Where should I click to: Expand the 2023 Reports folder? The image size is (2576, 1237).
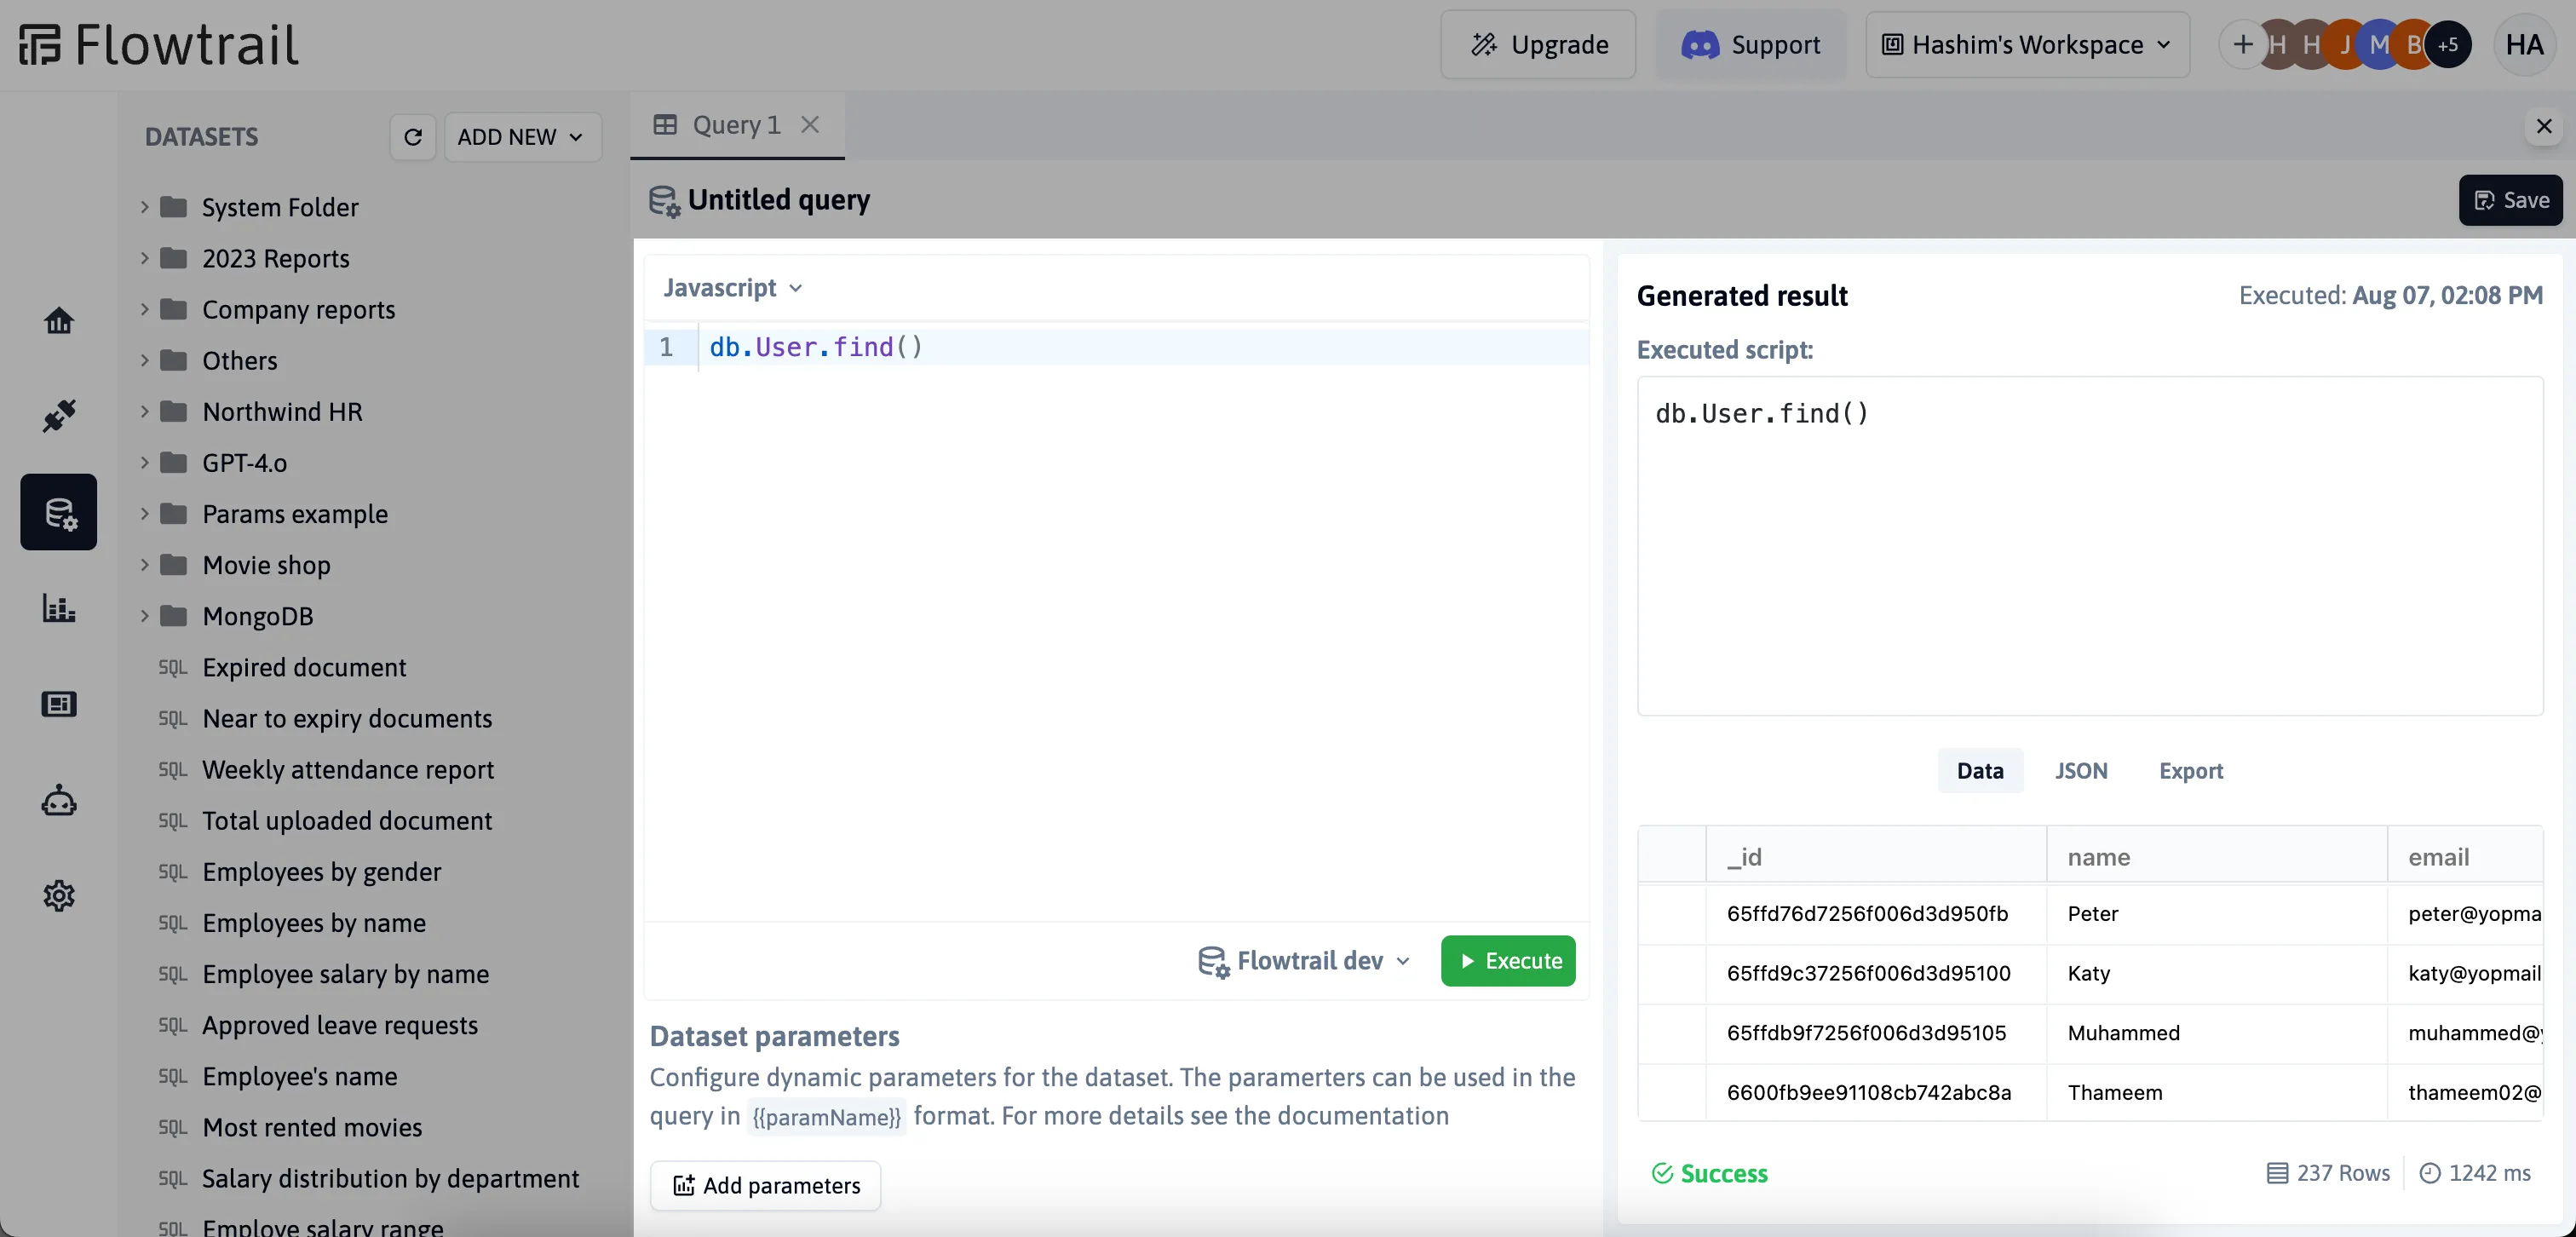click(x=144, y=258)
